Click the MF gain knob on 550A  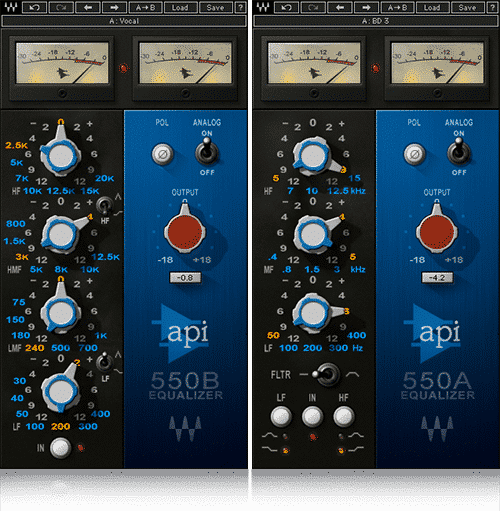313,234
